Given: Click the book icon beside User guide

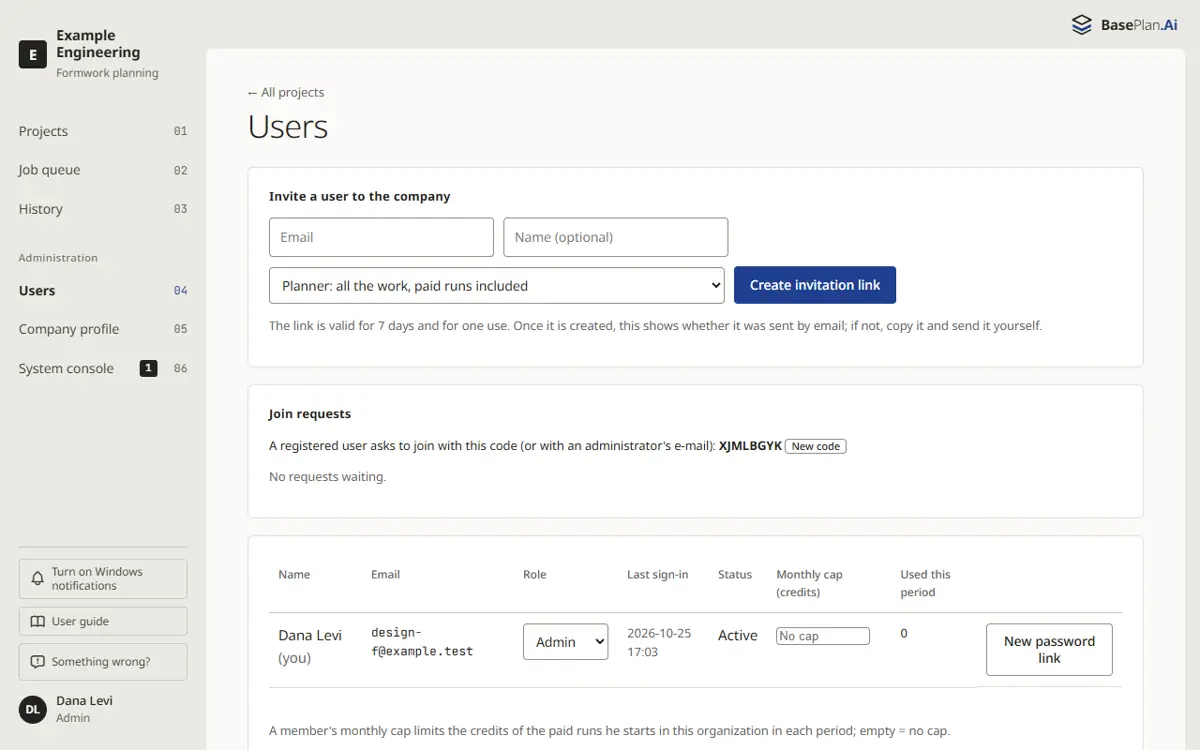Looking at the screenshot, I should [38, 621].
